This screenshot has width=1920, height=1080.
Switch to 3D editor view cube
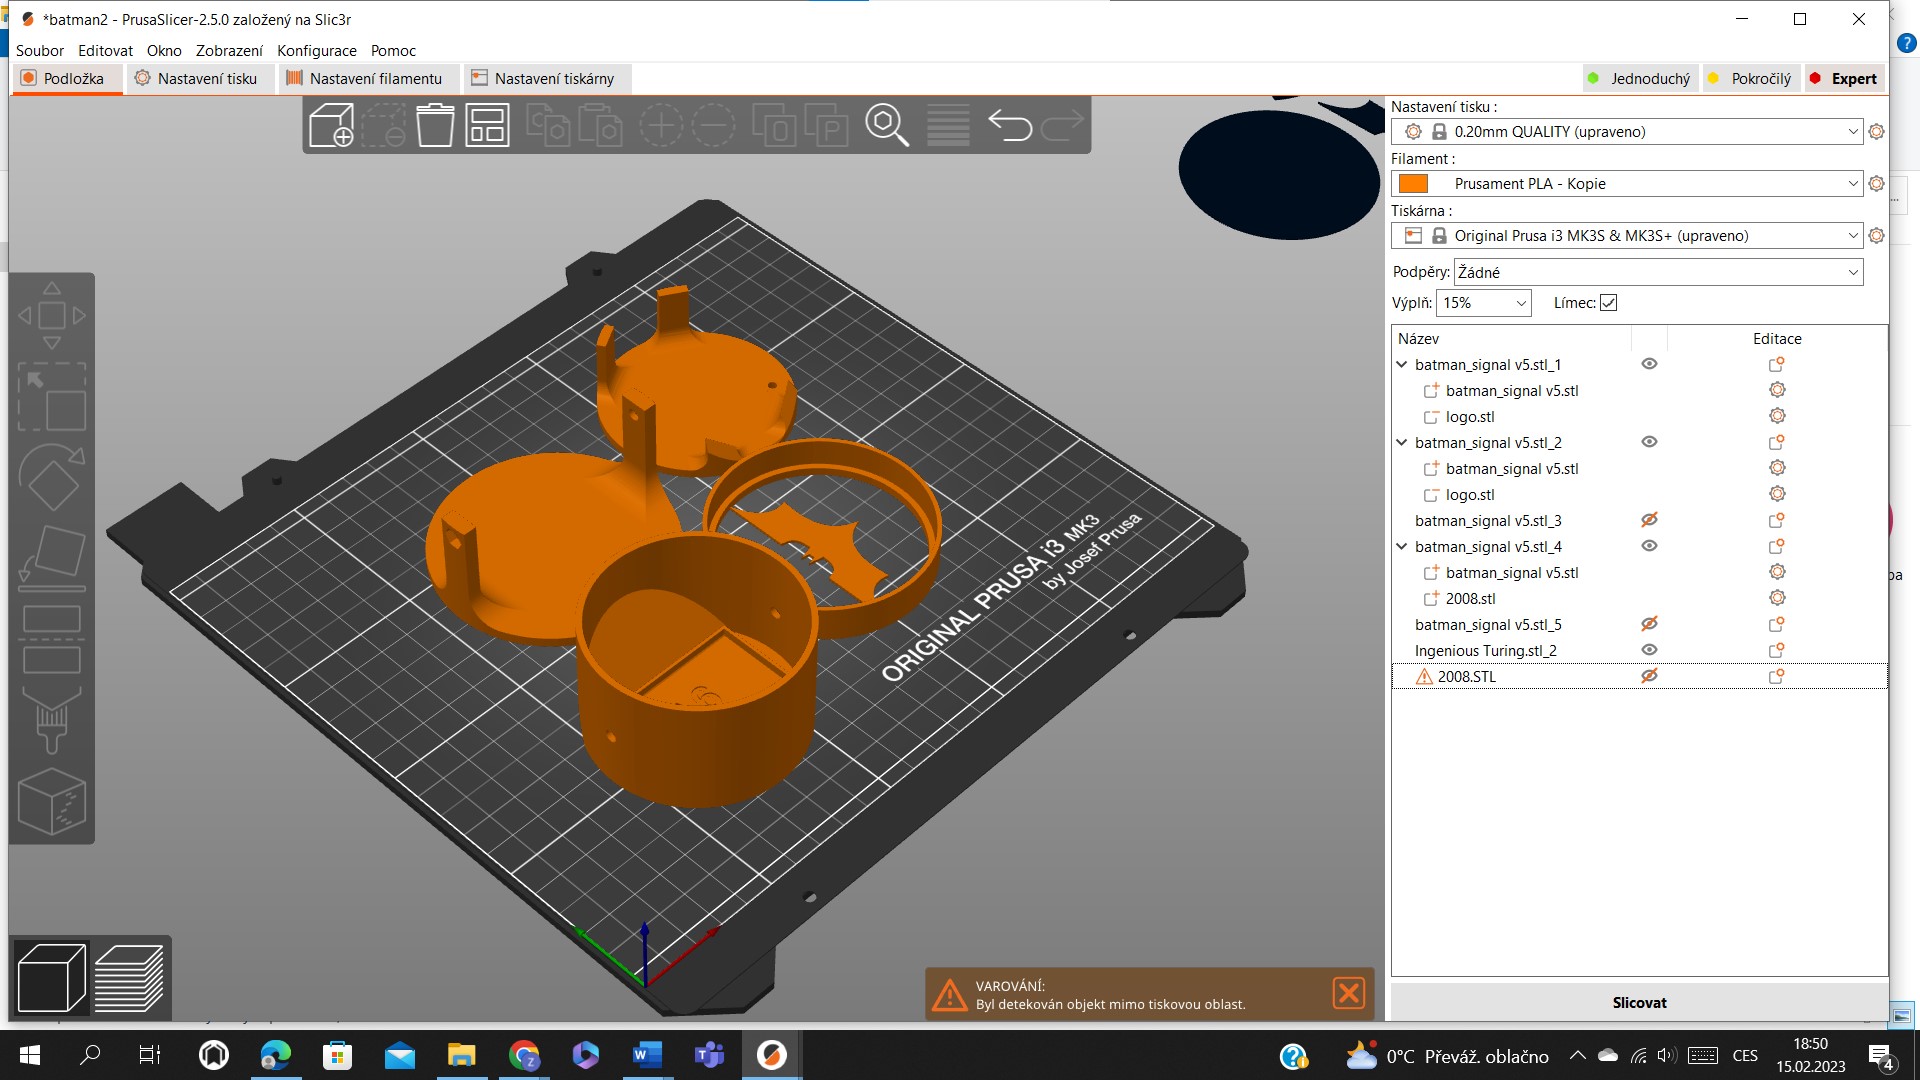(x=52, y=978)
